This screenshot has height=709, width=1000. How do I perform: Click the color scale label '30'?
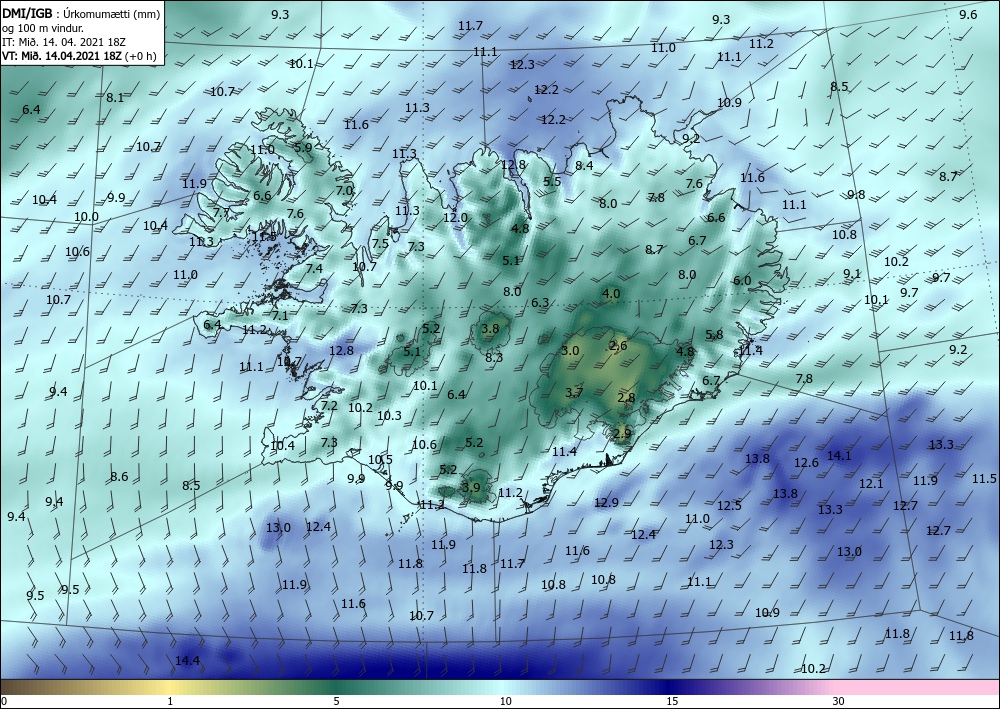pos(839,701)
